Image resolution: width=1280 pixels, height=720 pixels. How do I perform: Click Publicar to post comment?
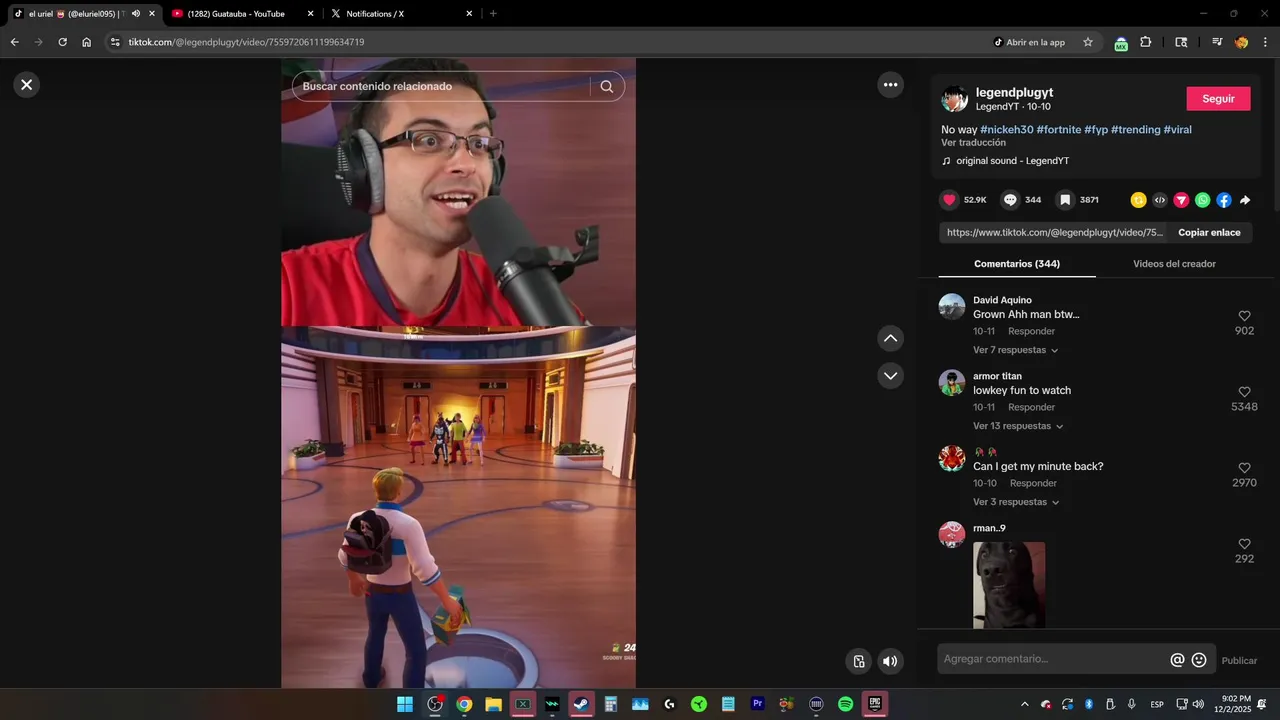coord(1239,660)
